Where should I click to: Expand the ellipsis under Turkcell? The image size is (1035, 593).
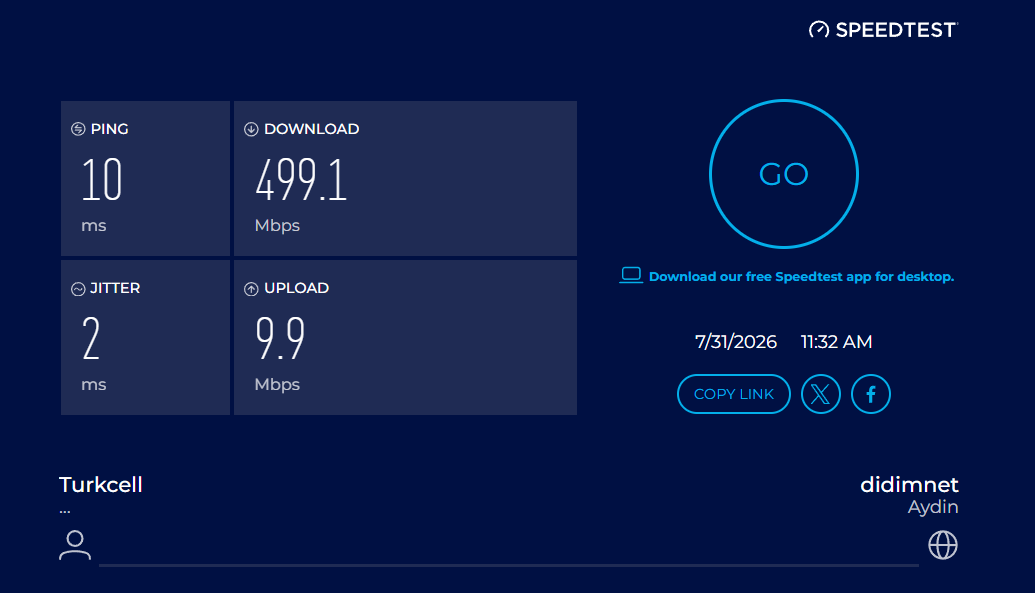(65, 510)
